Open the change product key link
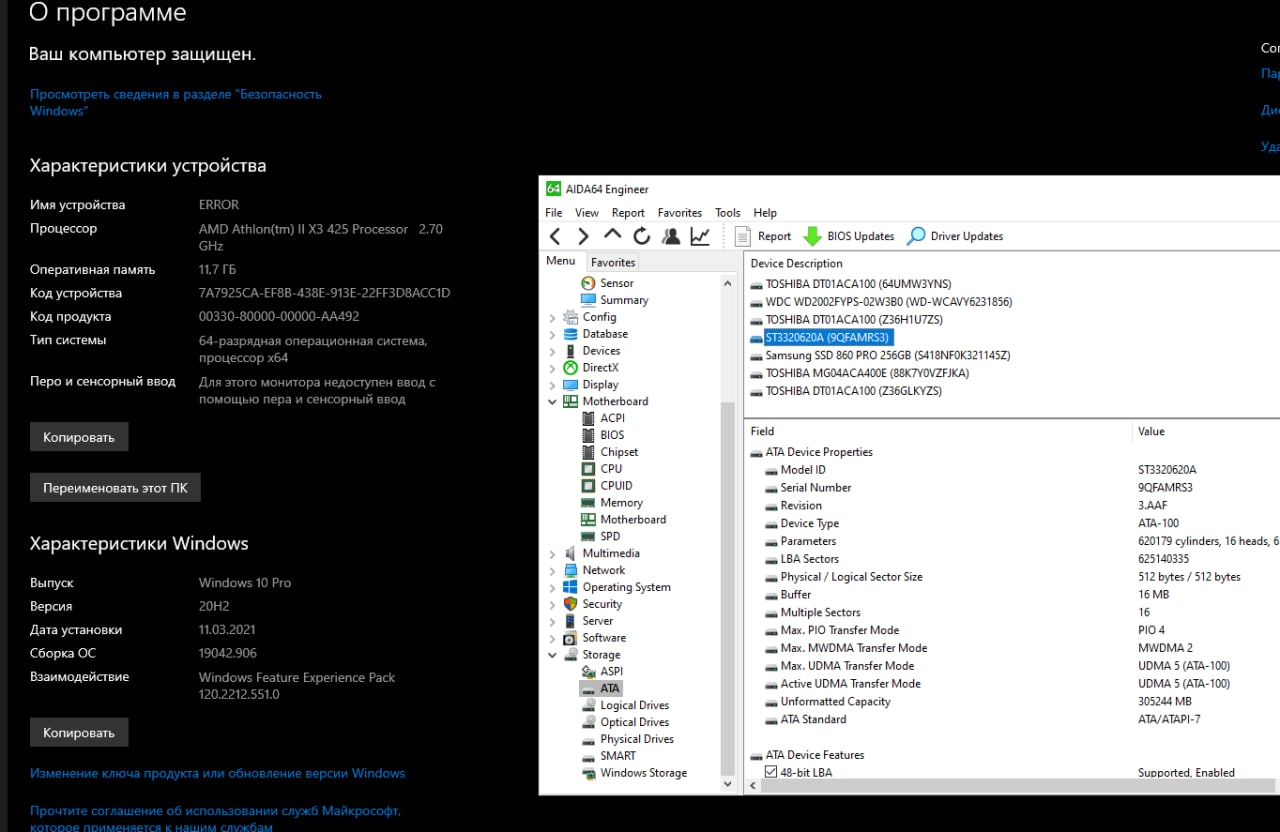Viewport: 1280px width, 832px height. coord(217,773)
